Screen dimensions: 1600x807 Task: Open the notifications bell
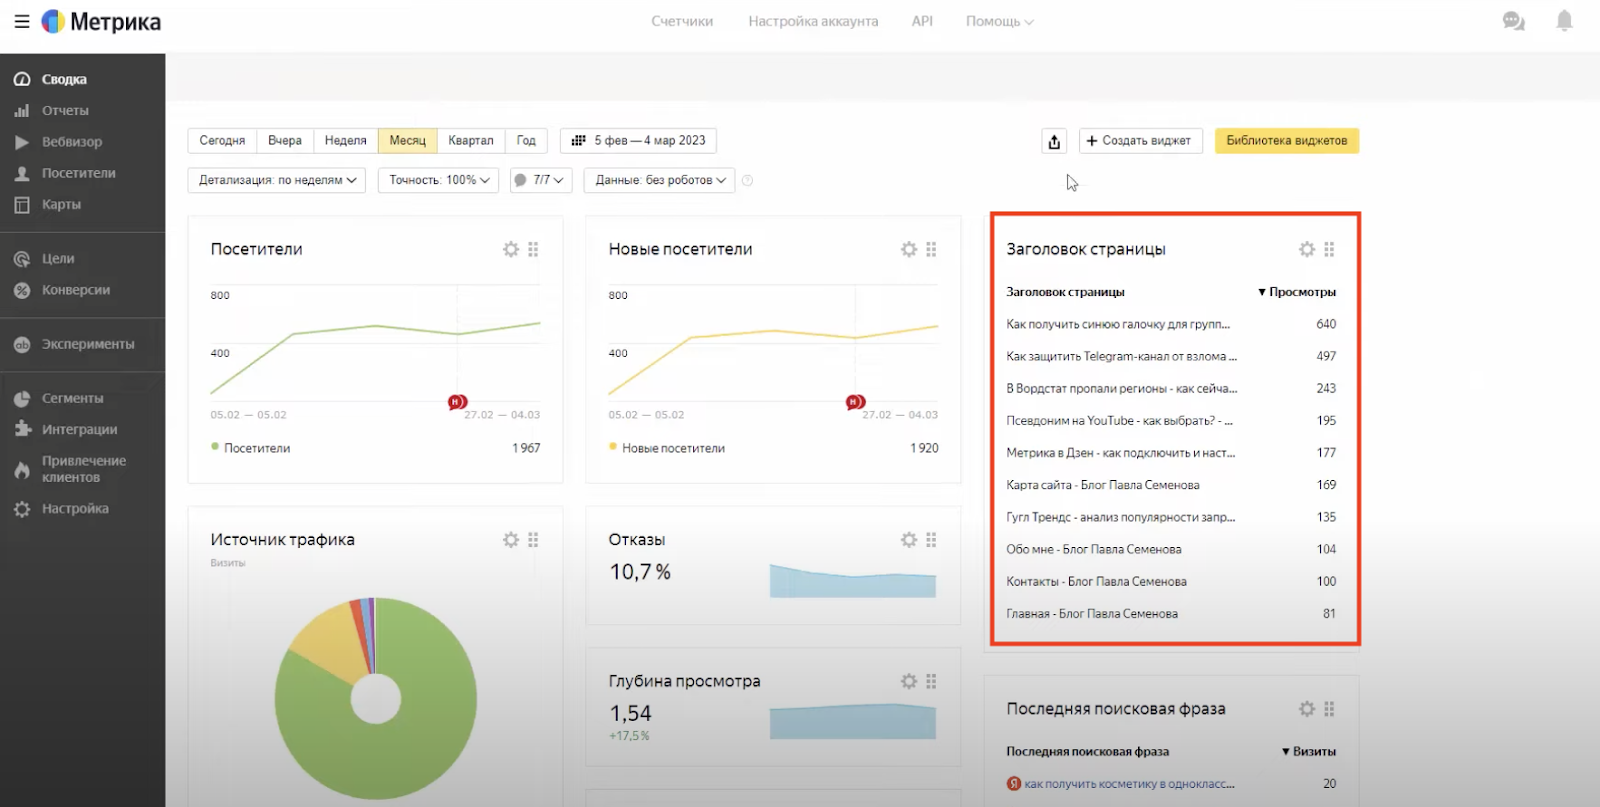pyautogui.click(x=1564, y=21)
